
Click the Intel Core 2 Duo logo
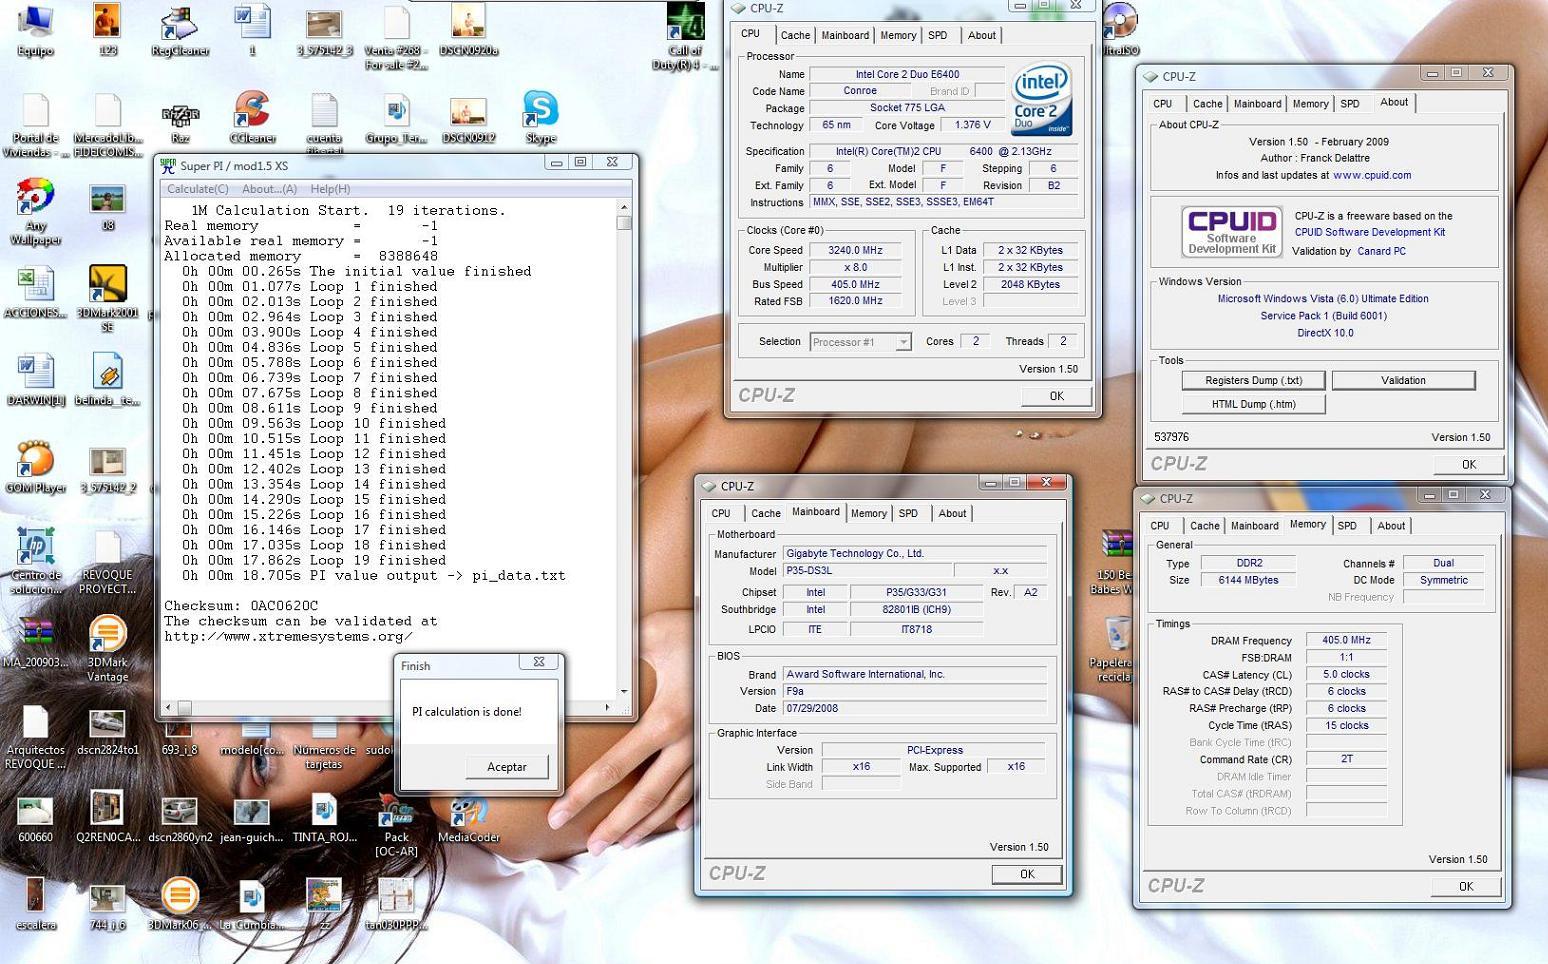coord(1040,99)
